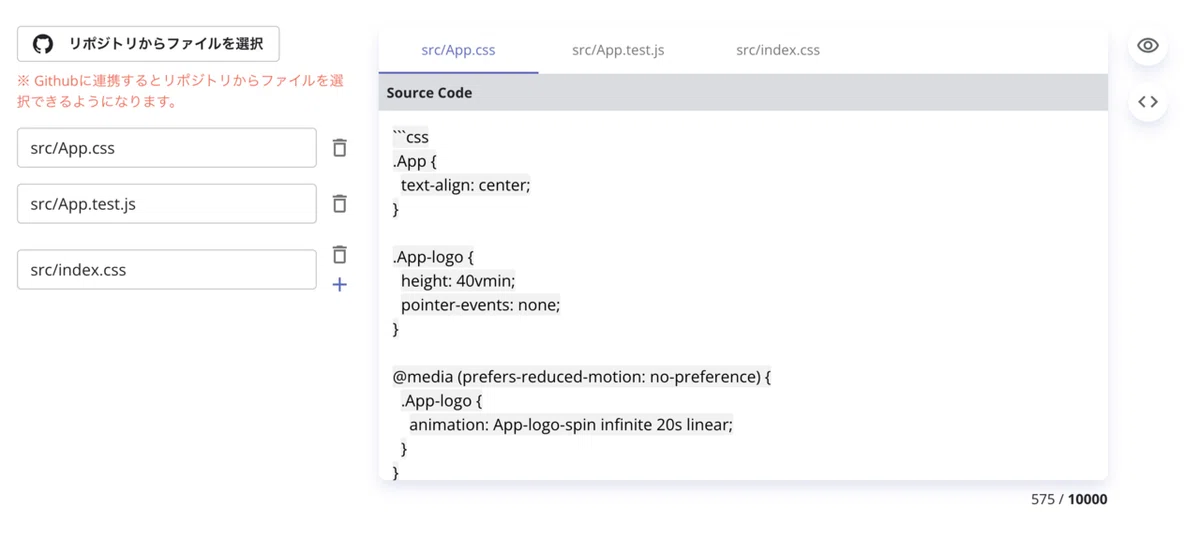Click the .App { selector line
This screenshot has width=1200, height=537.
(x=415, y=161)
